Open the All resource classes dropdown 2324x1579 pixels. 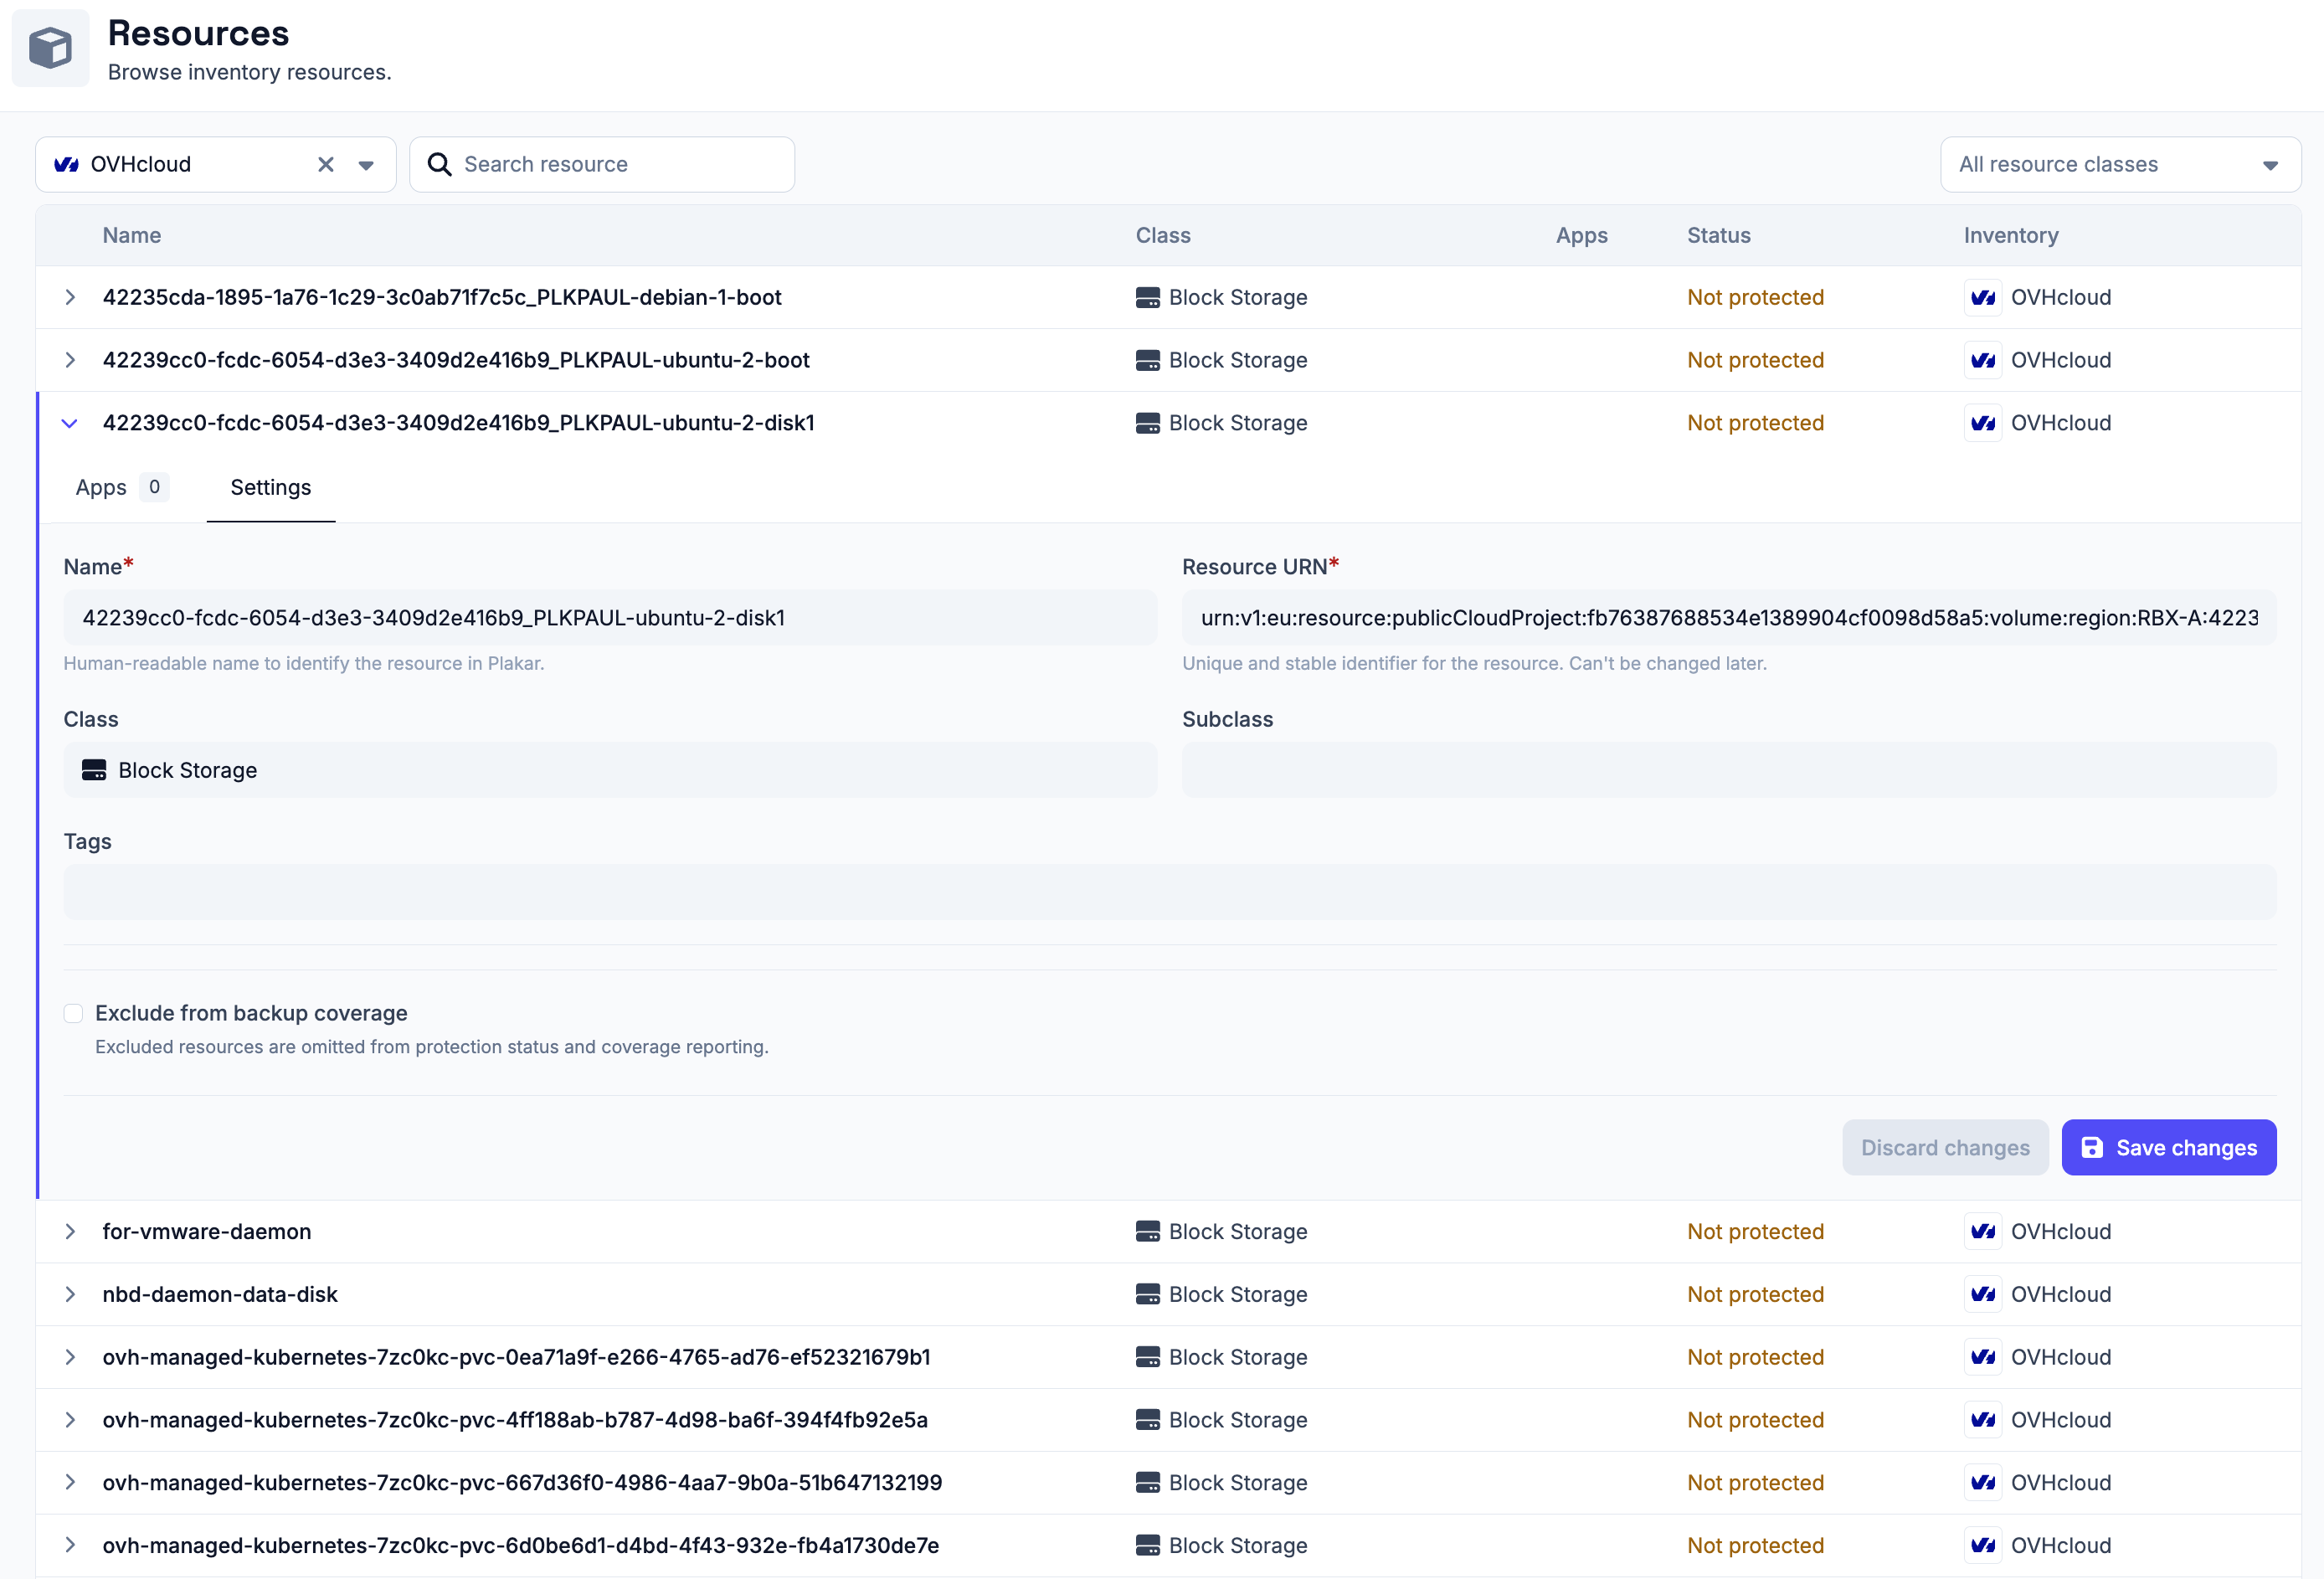pos(2120,164)
